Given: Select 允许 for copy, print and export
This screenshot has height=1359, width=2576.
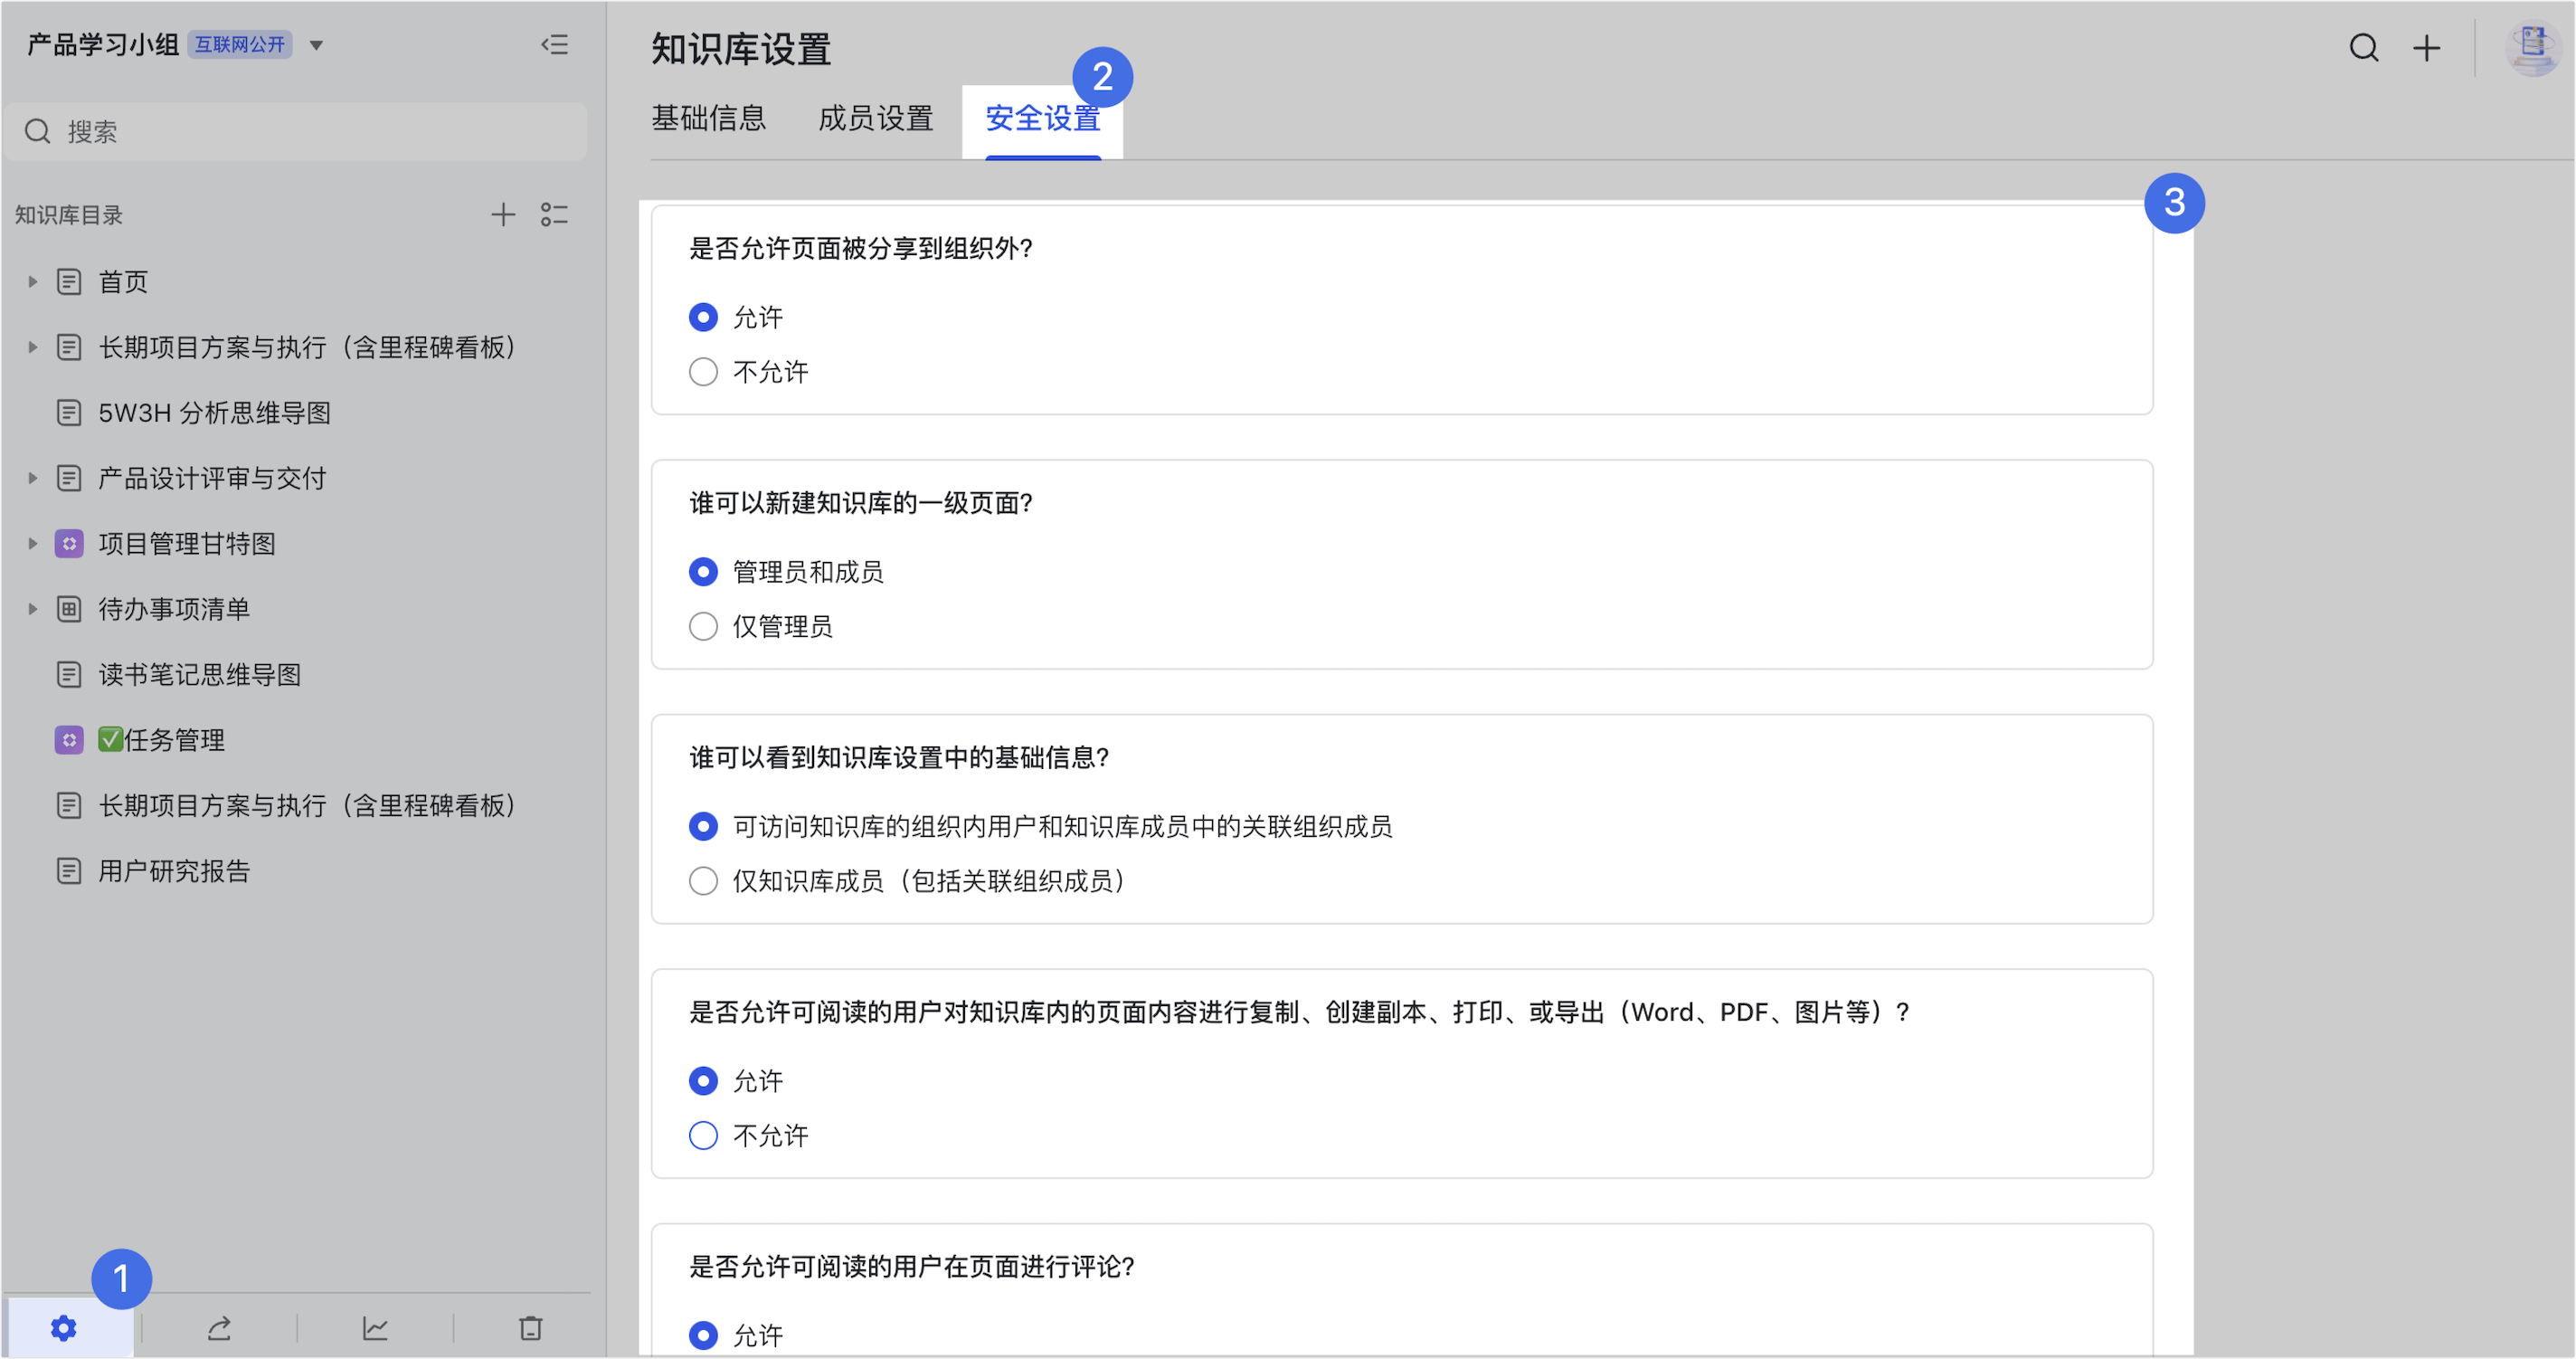Looking at the screenshot, I should [703, 1081].
